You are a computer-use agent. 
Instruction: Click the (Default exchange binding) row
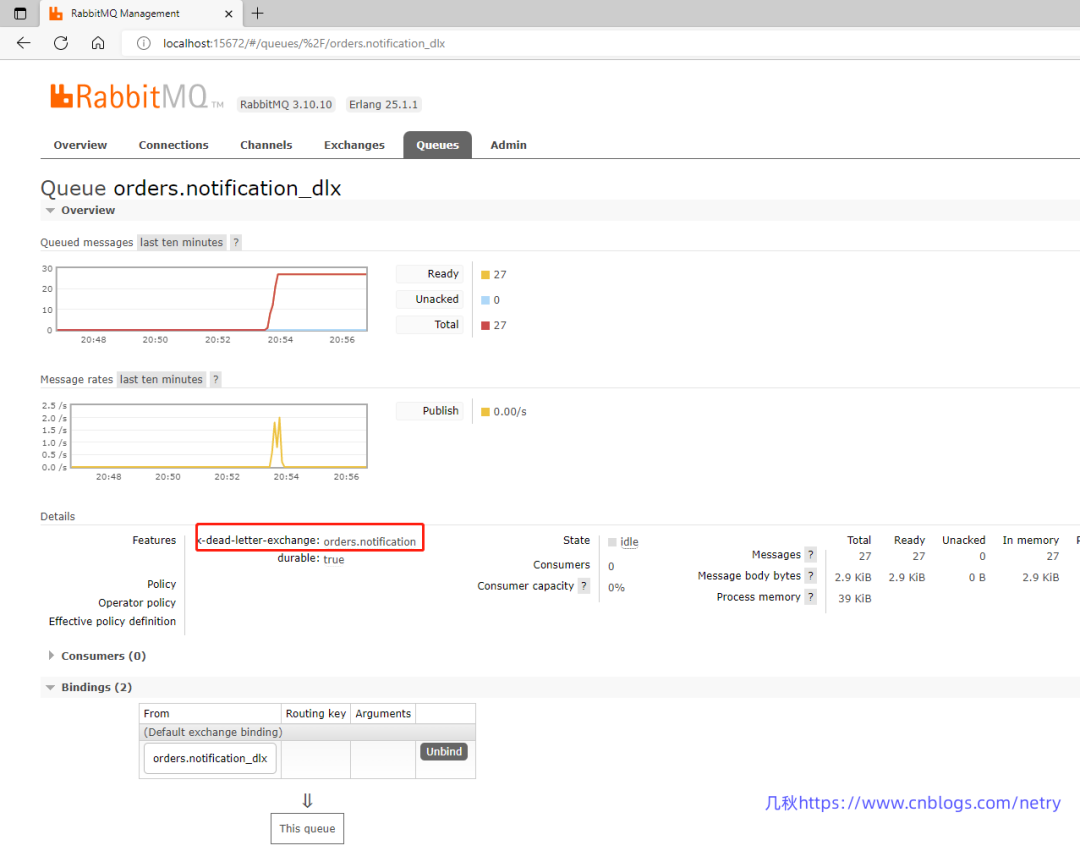tap(307, 732)
